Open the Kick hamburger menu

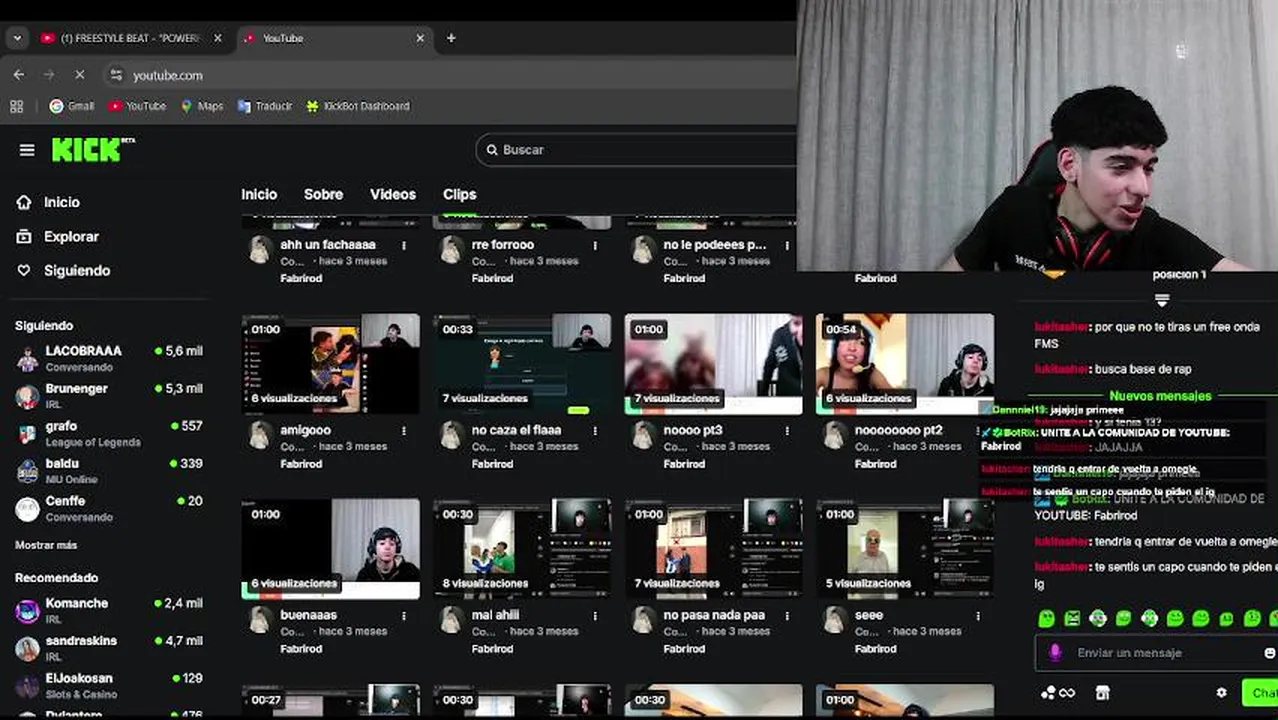(27, 150)
